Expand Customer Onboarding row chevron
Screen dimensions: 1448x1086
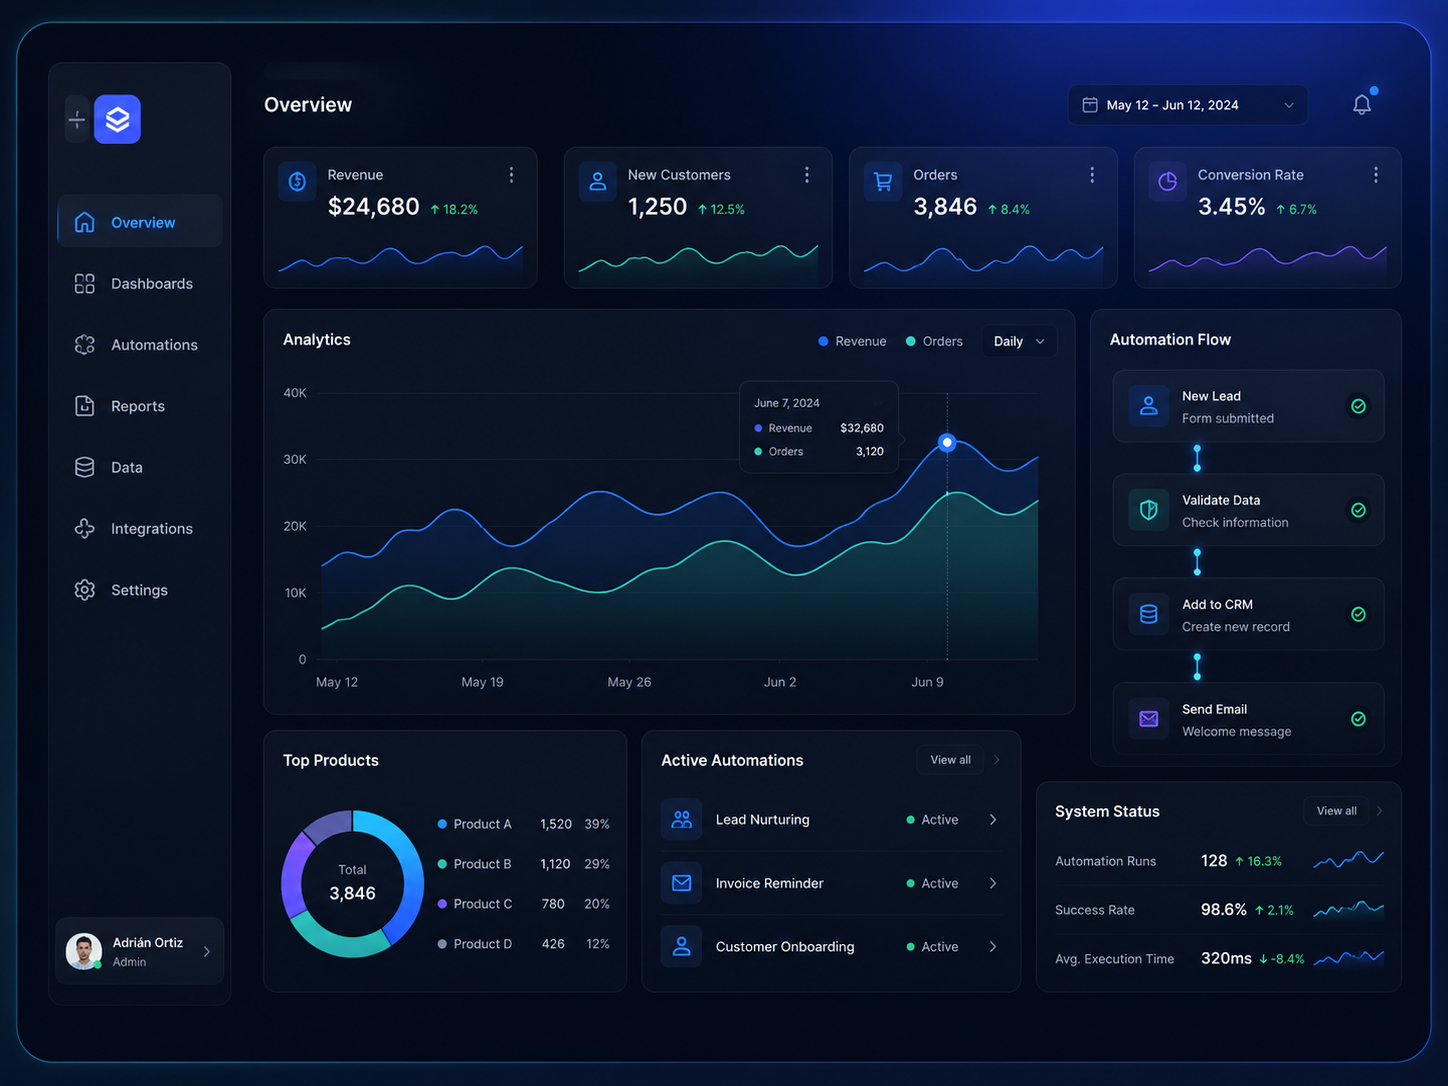[x=993, y=946]
